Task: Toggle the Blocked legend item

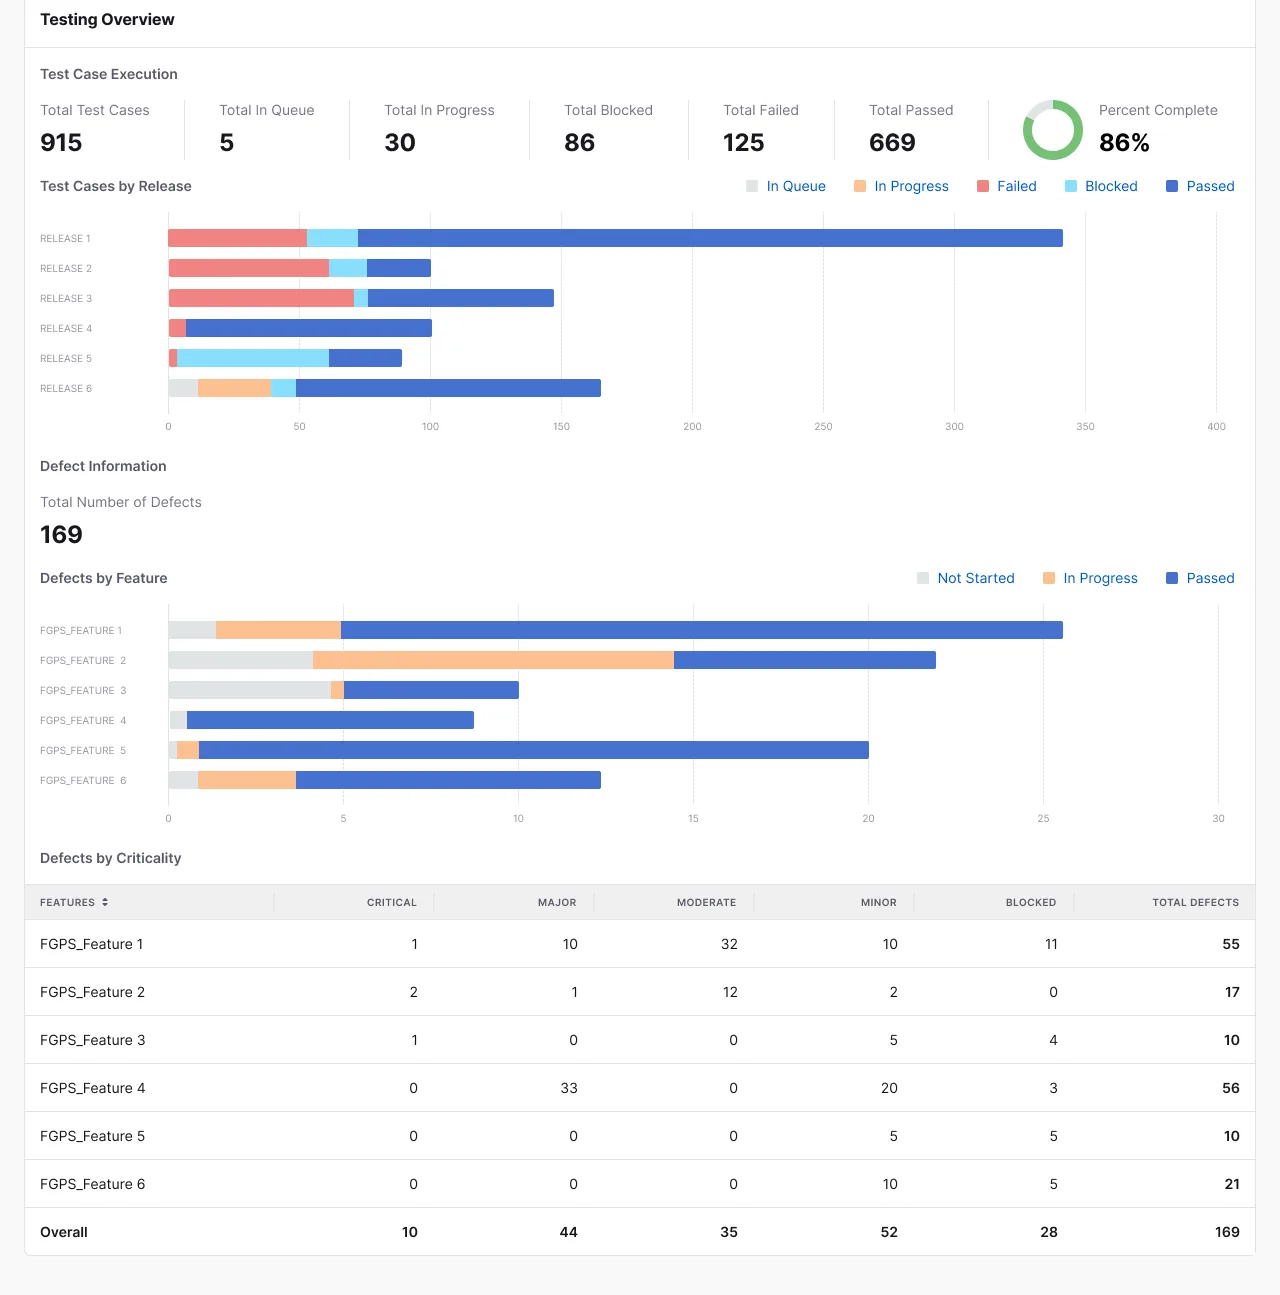Action: (x=1101, y=186)
